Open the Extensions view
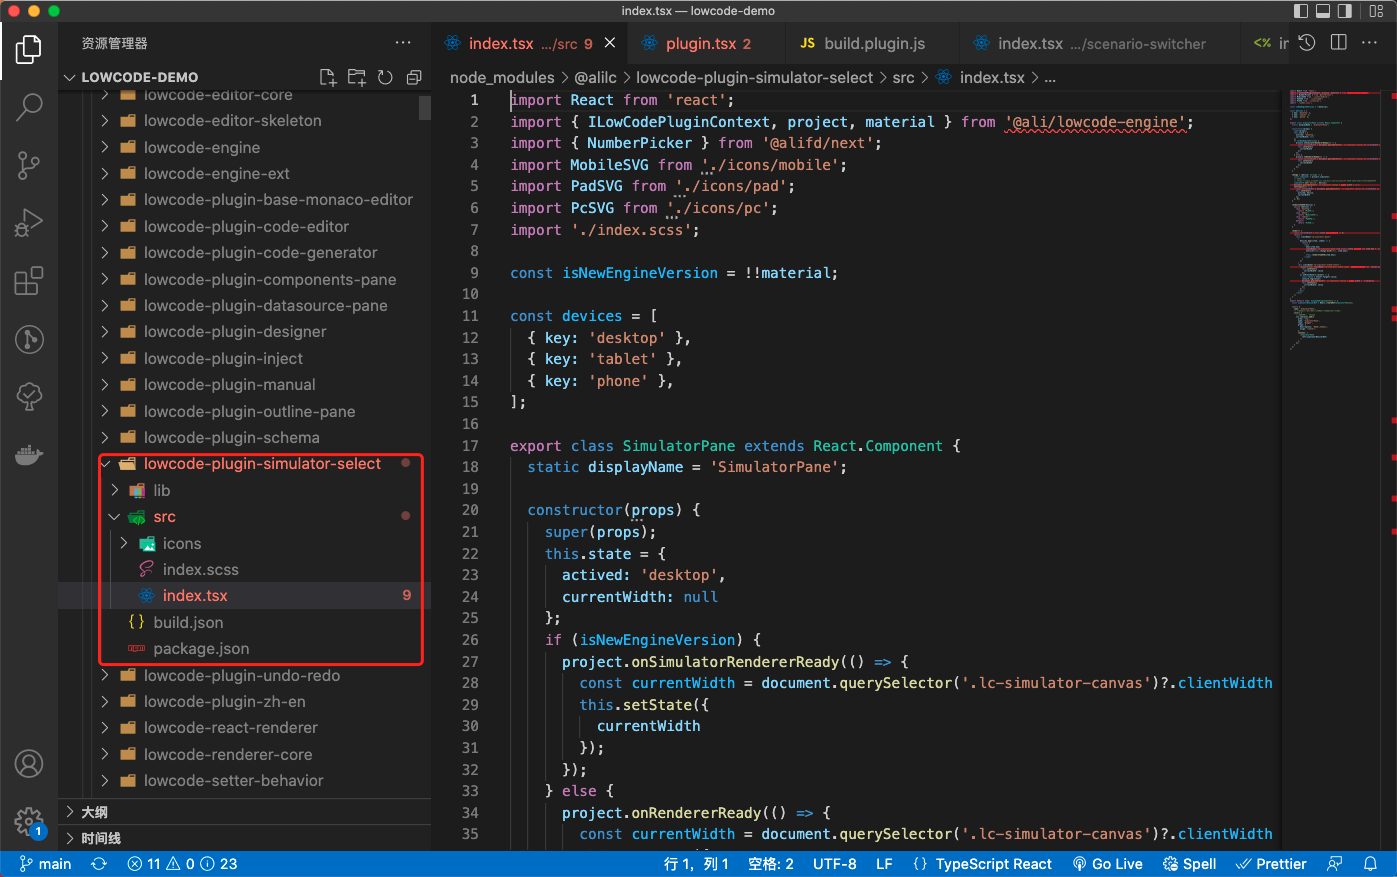The image size is (1397, 877). pyautogui.click(x=29, y=281)
